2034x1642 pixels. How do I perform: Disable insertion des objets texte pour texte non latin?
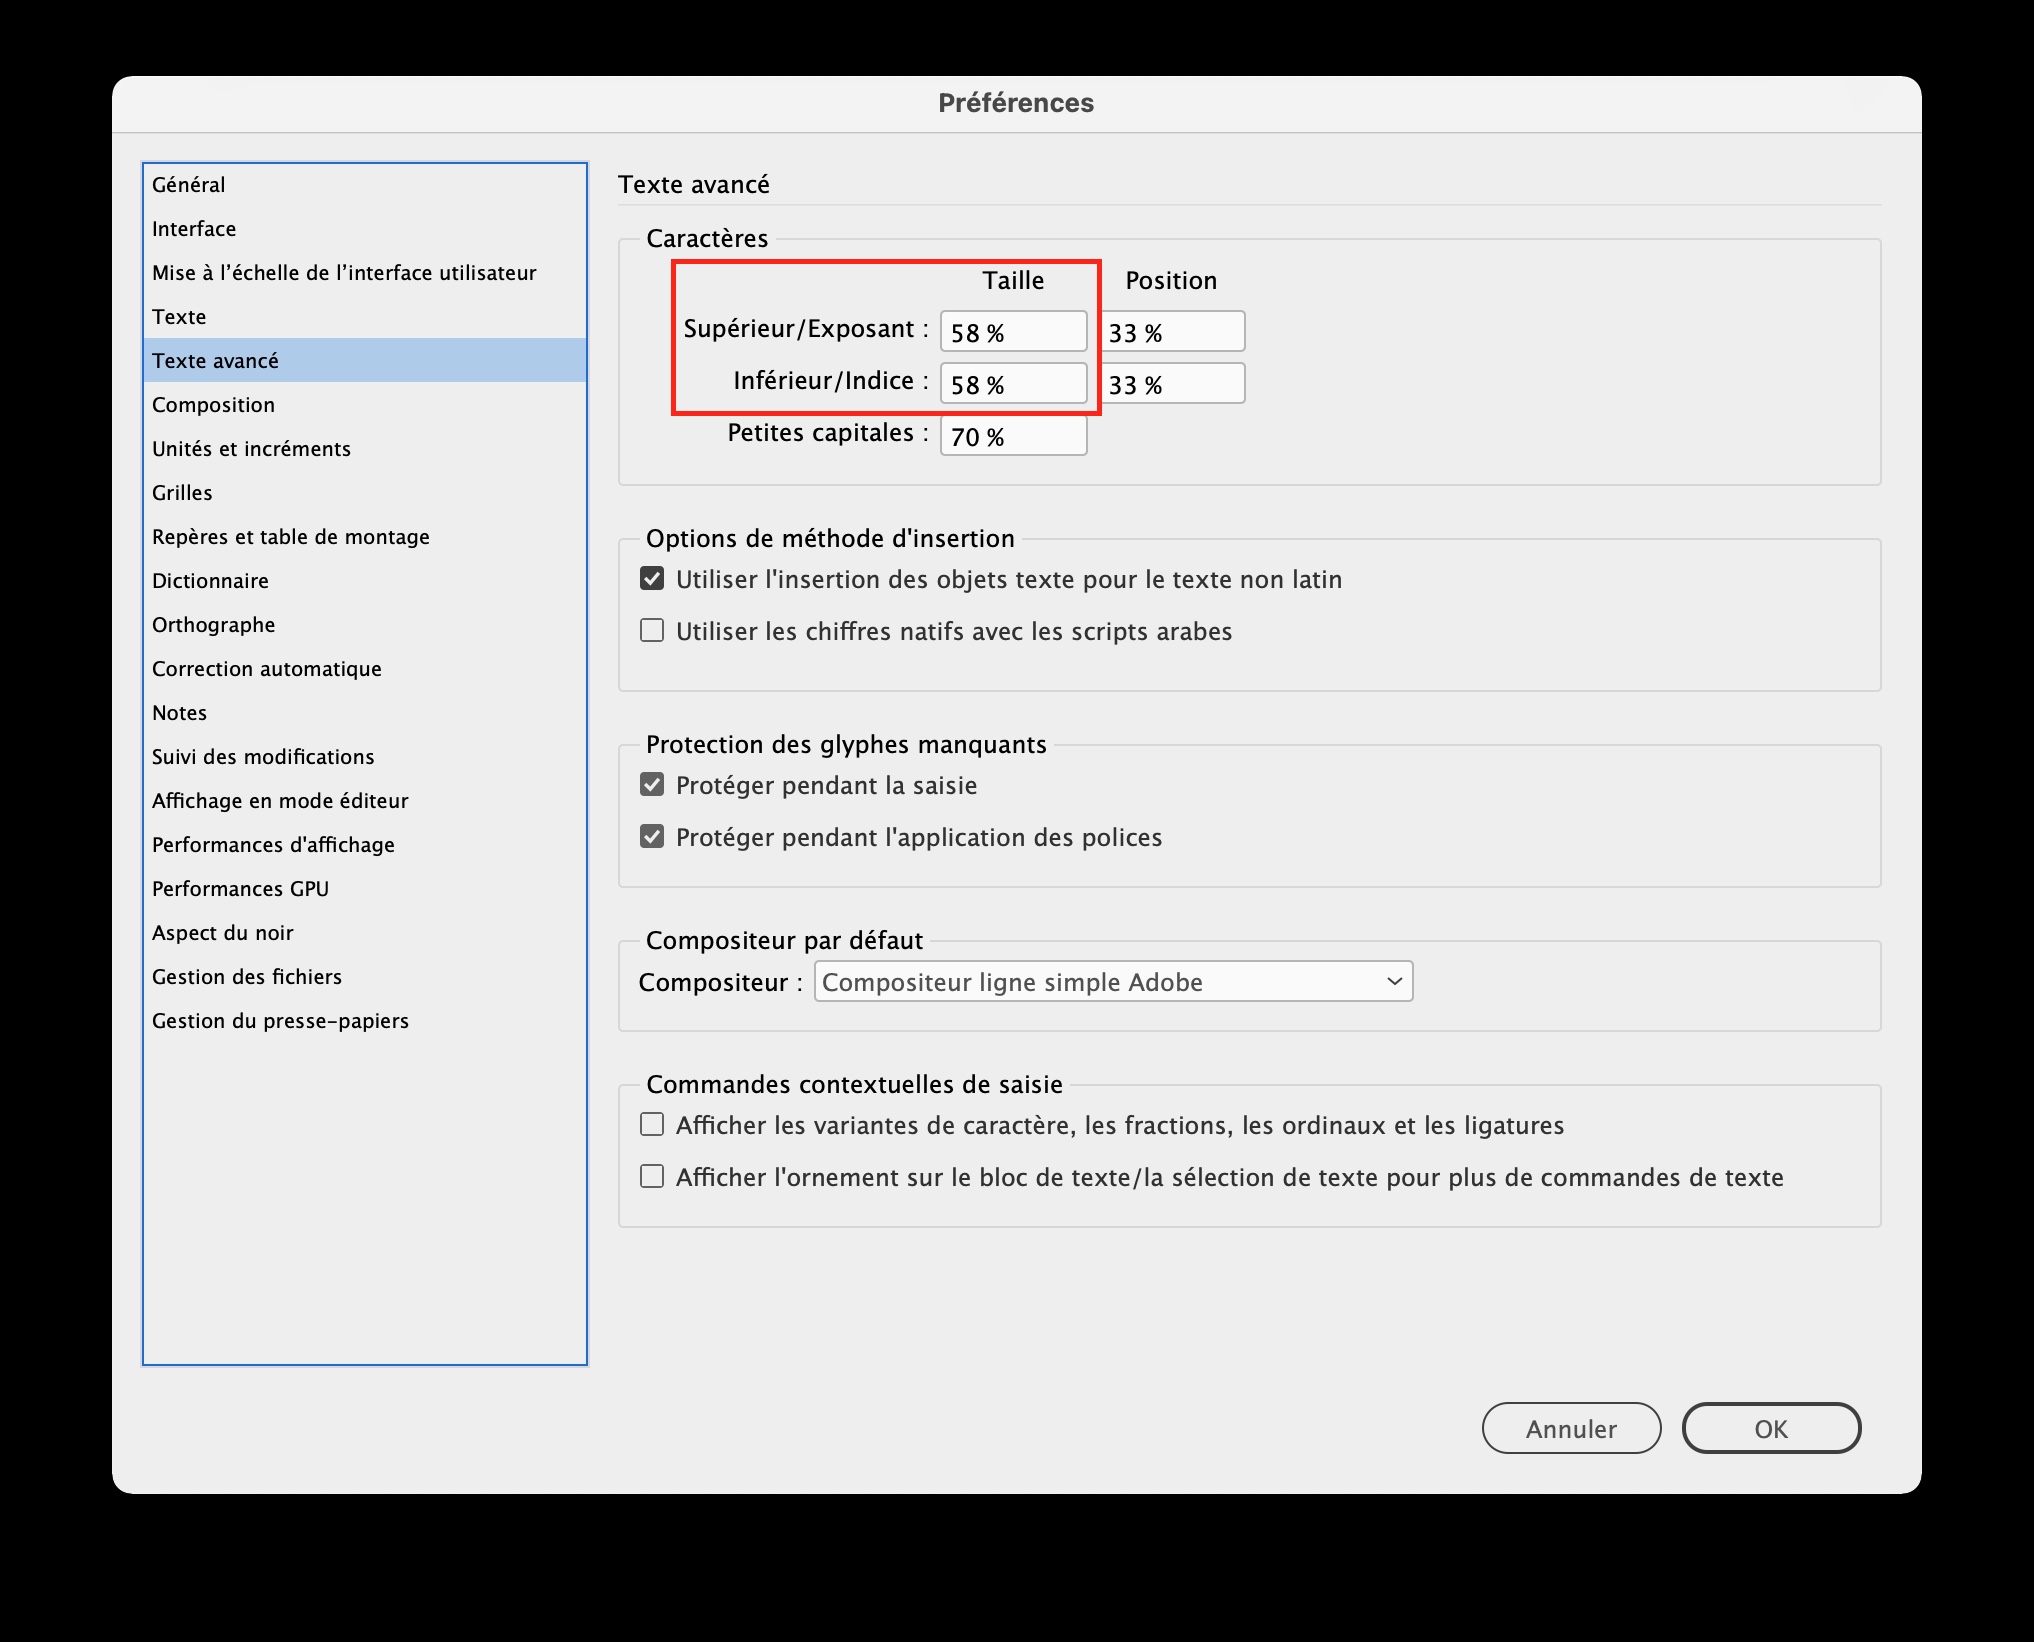coord(652,578)
